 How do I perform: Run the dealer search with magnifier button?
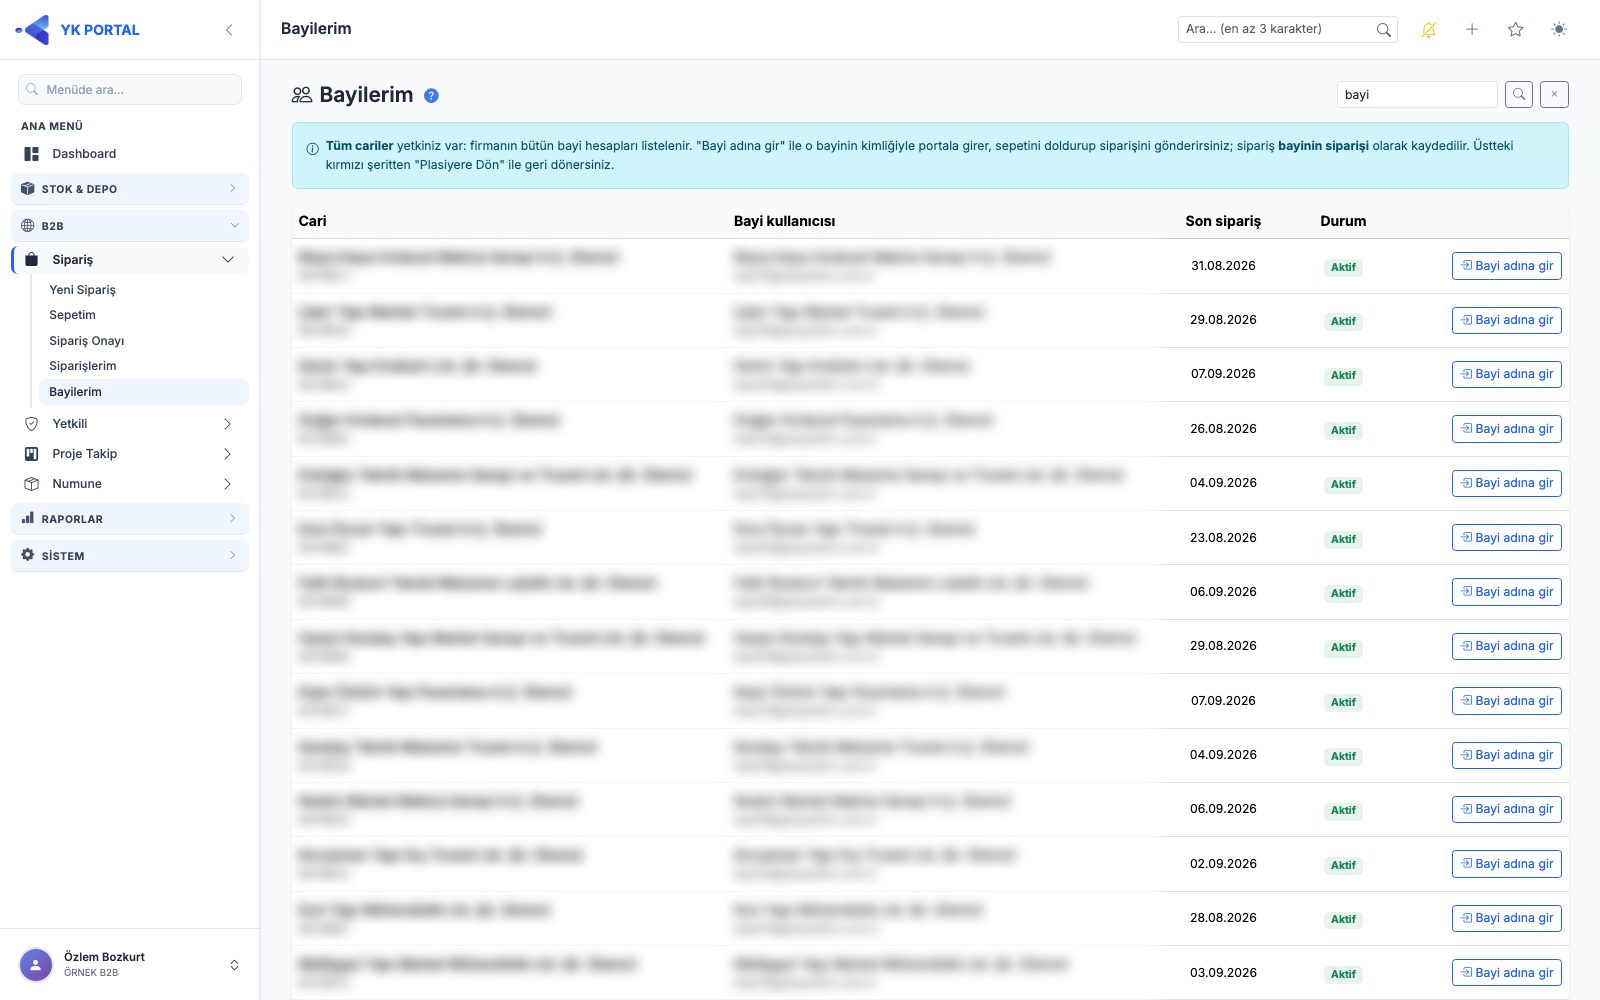tap(1519, 94)
